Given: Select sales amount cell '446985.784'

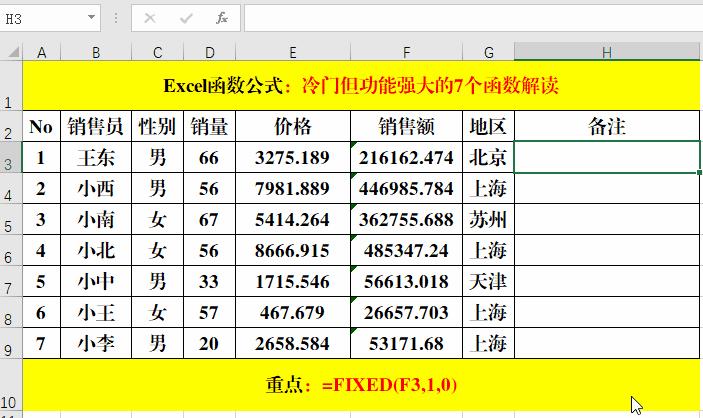Looking at the screenshot, I should coord(406,188).
